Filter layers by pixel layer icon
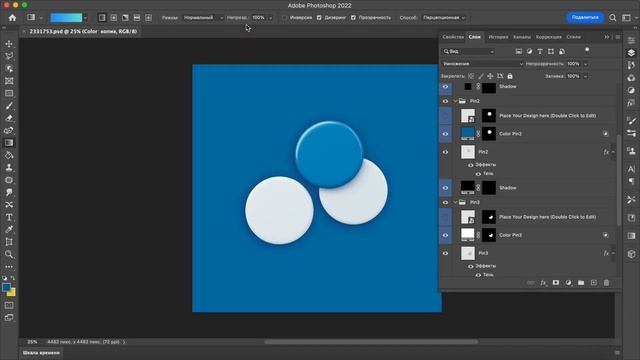This screenshot has width=640, height=360. (x=518, y=51)
